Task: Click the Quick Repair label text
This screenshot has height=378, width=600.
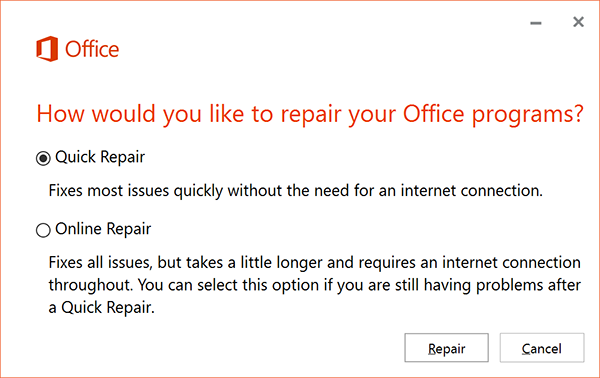Action: coord(100,157)
